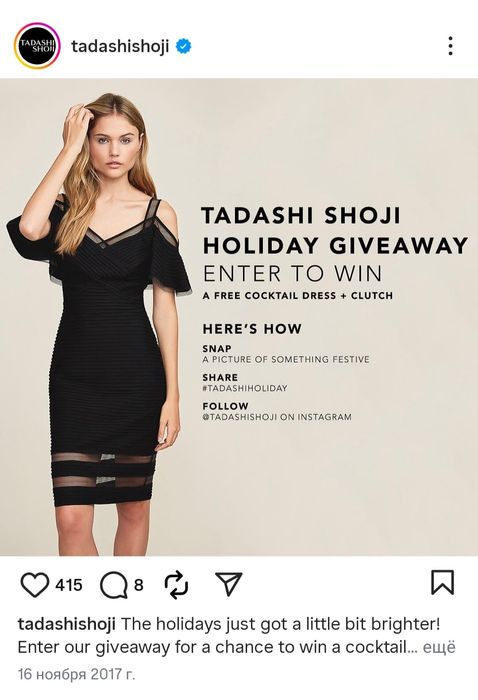
Task: Repost using the circular arrows icon
Action: pyautogui.click(x=176, y=584)
